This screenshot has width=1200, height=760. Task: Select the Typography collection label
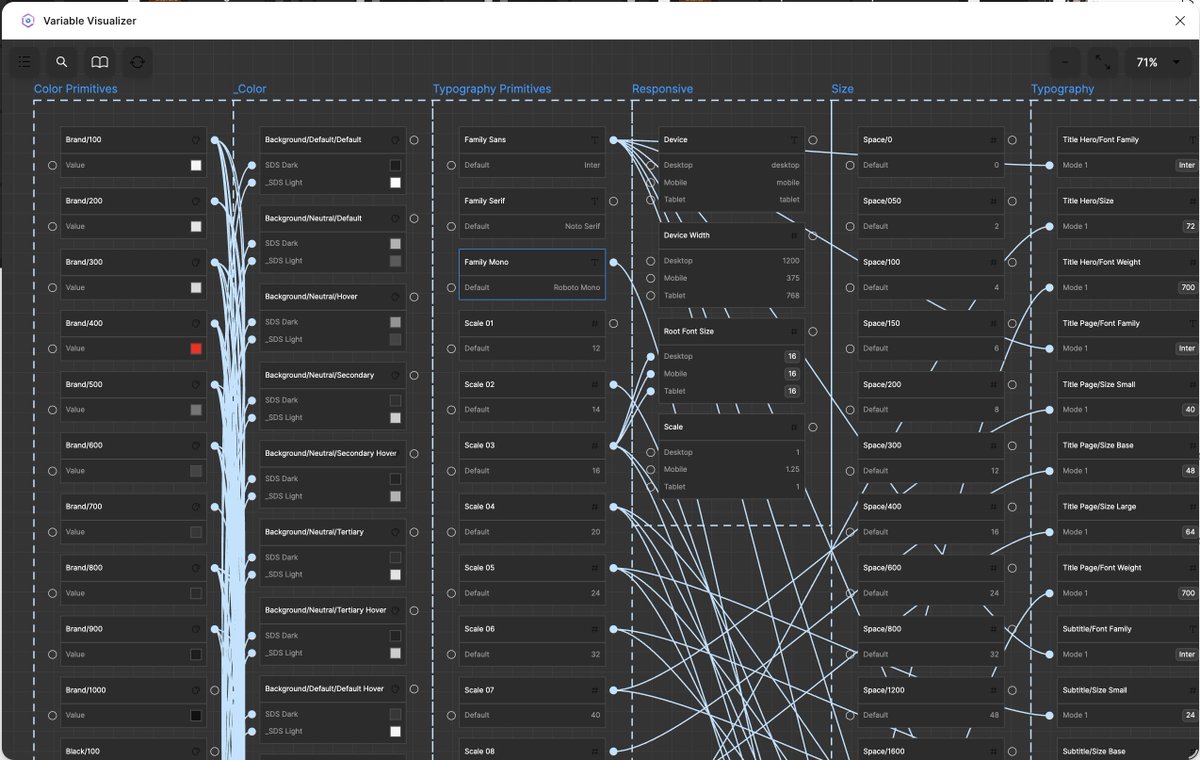[x=1062, y=89]
